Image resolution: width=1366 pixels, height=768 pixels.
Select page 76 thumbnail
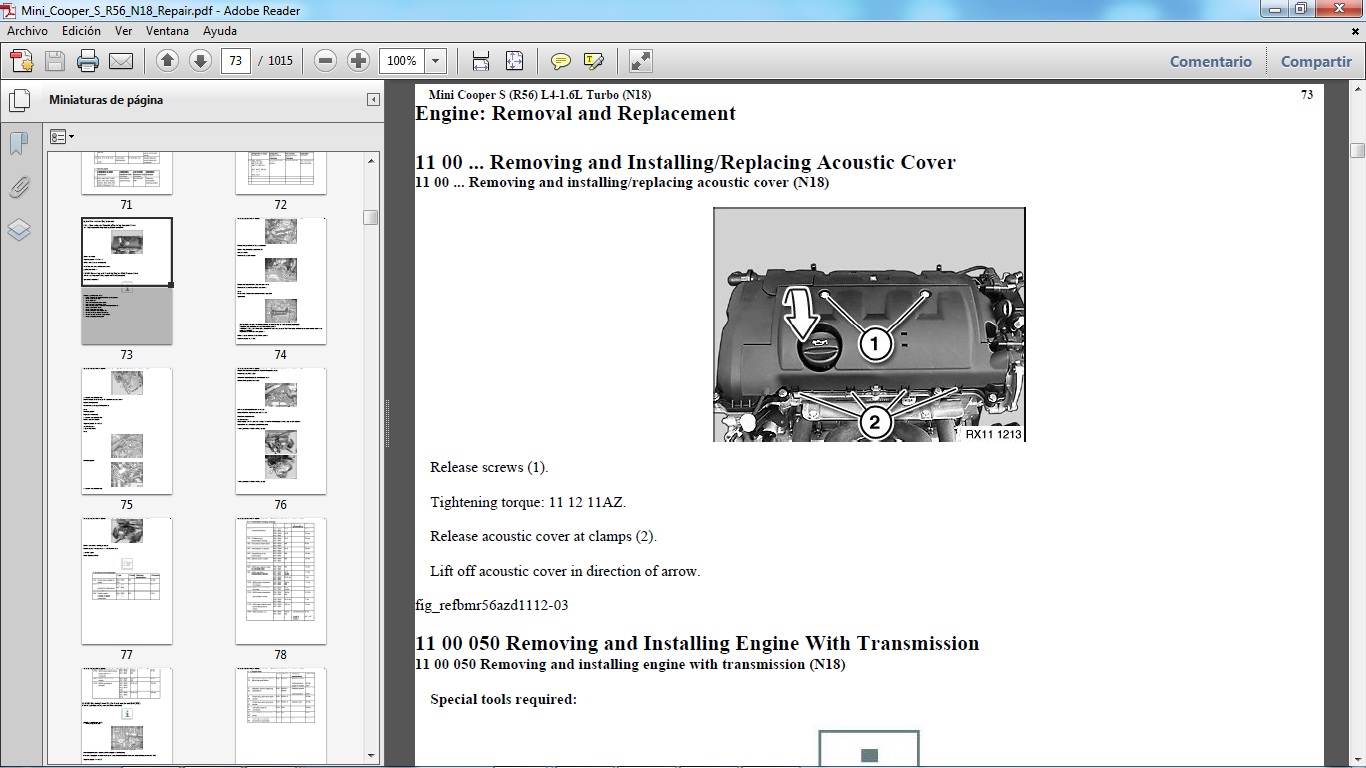[x=281, y=431]
